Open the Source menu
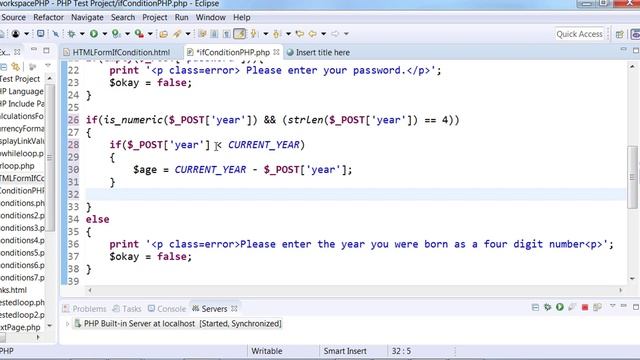The image size is (640, 360). (x=13, y=18)
